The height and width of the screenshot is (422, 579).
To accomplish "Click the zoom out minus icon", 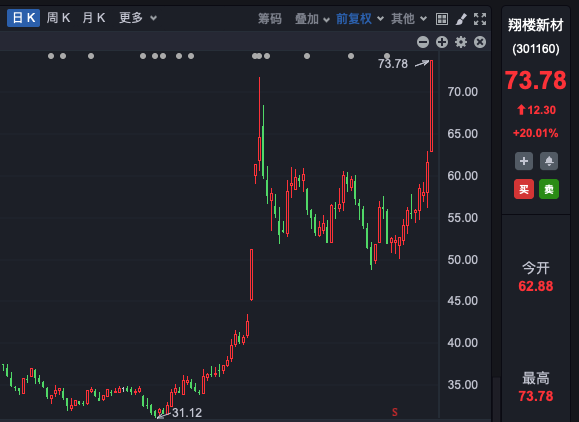I will (423, 42).
